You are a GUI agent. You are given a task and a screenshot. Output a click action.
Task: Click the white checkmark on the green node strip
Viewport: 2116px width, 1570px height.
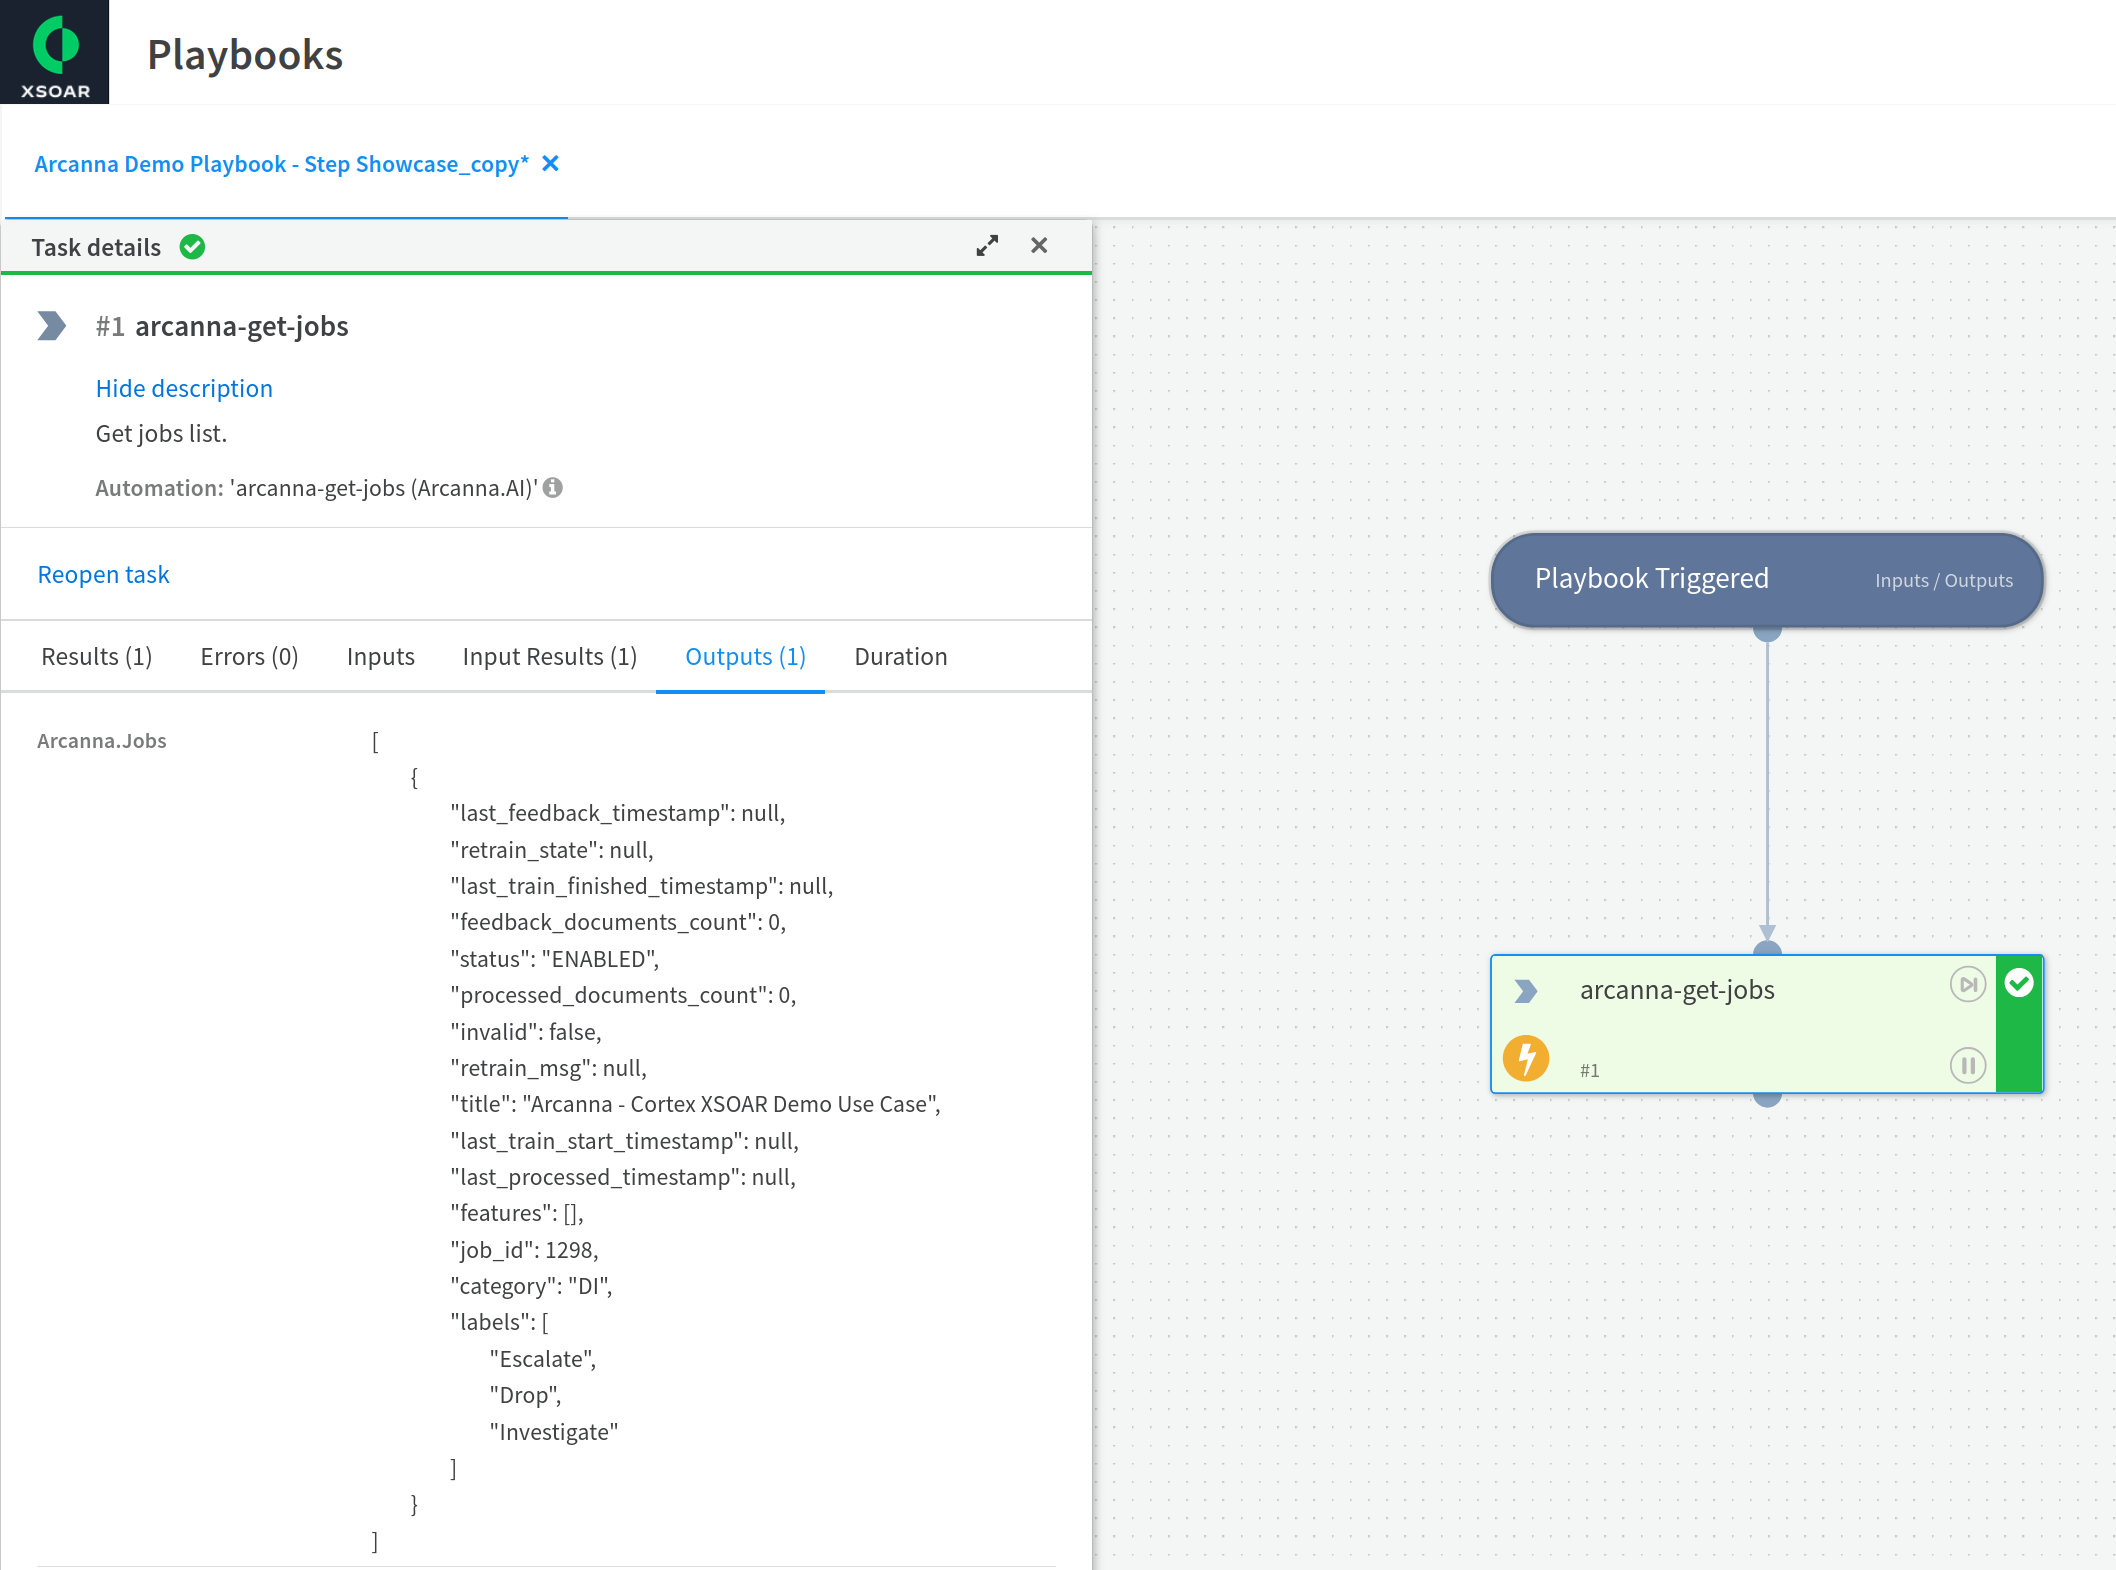[2019, 983]
